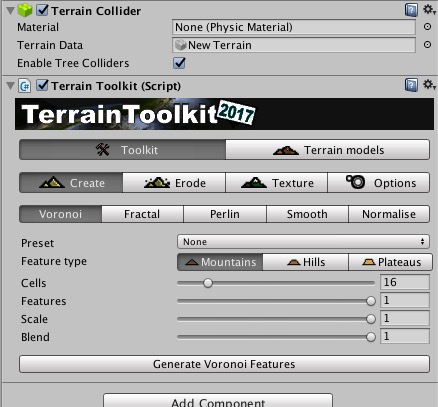Click the Blend slider handle
The width and height of the screenshot is (438, 407).
(371, 337)
